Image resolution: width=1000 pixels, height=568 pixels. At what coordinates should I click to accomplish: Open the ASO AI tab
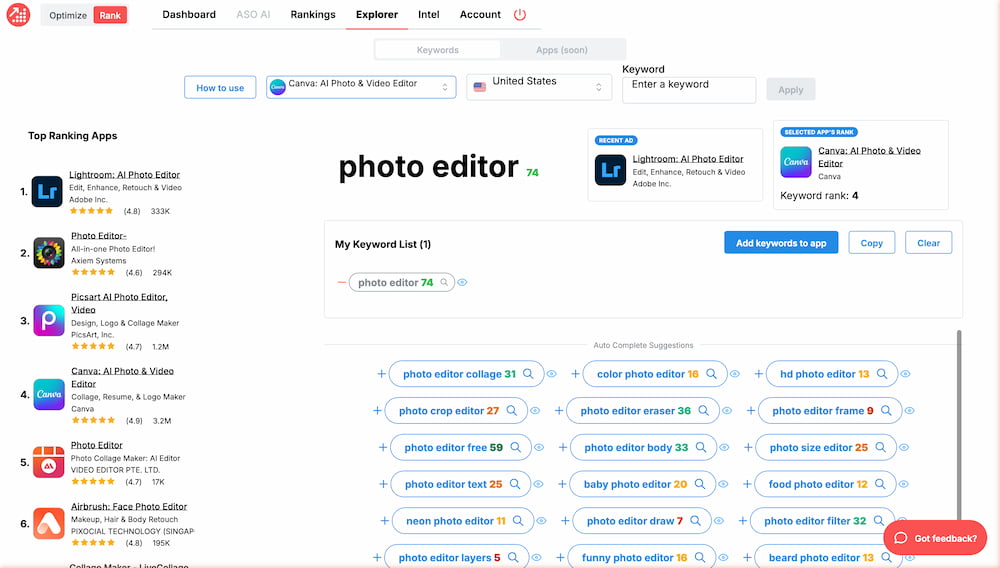point(253,15)
